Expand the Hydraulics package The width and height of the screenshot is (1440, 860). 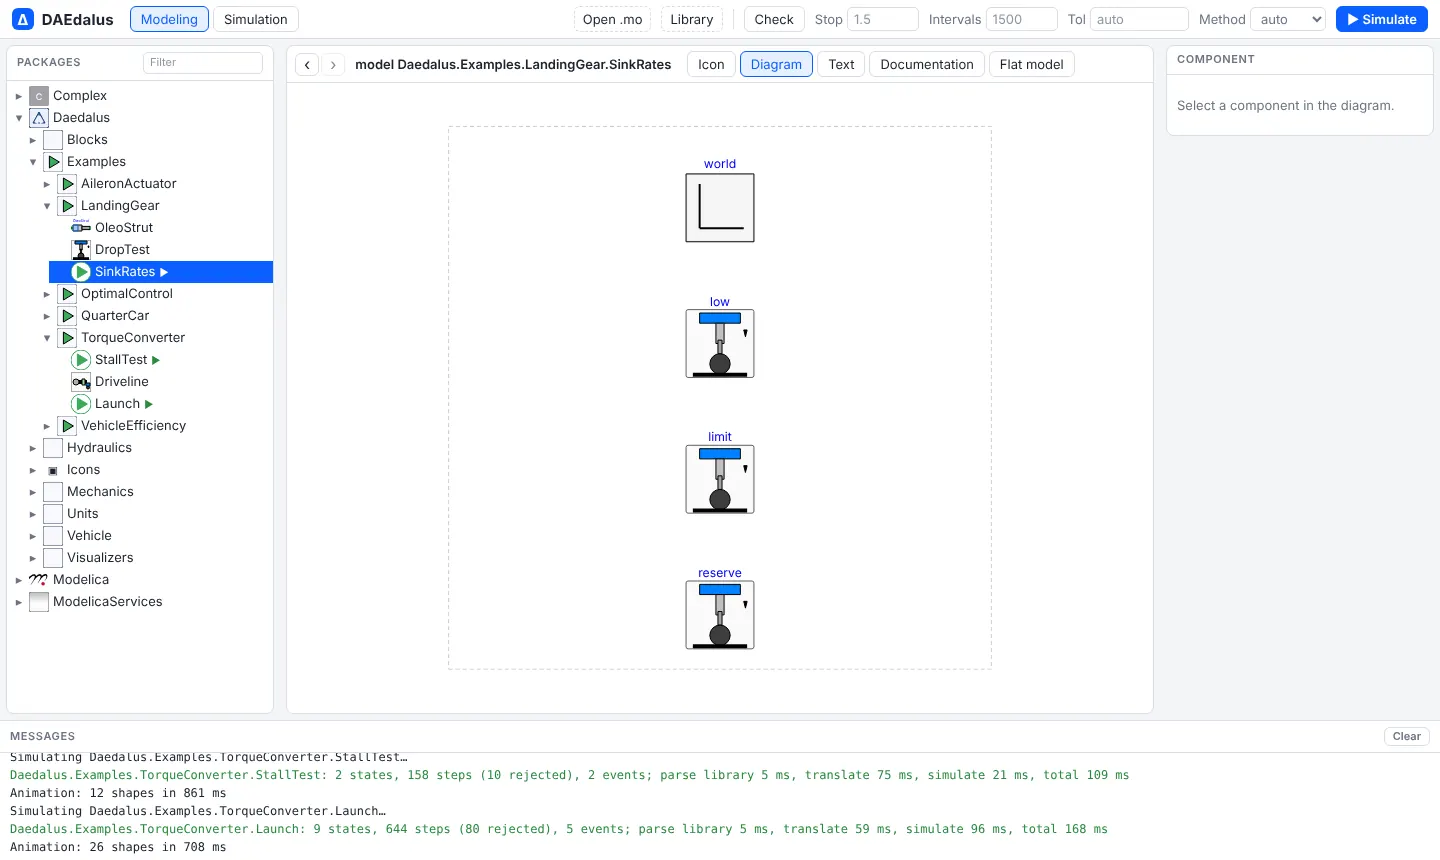click(33, 448)
